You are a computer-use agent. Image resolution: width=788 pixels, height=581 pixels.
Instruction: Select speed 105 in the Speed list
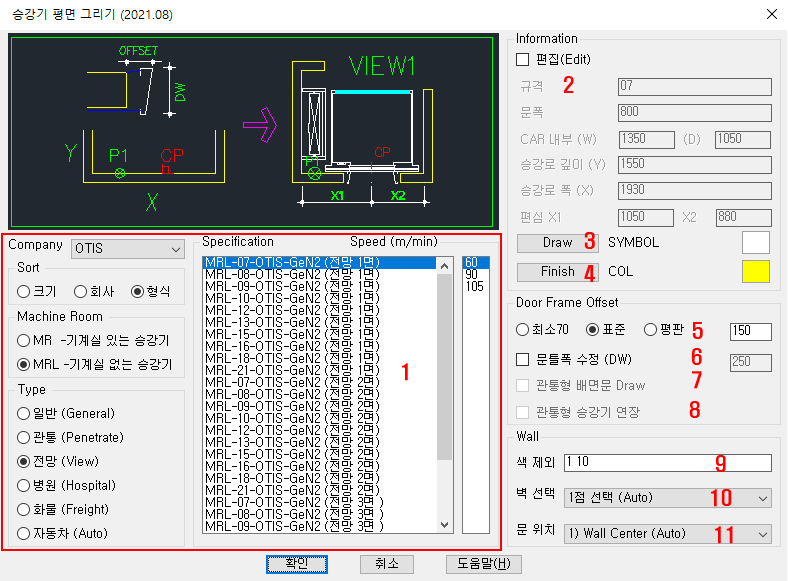point(475,286)
